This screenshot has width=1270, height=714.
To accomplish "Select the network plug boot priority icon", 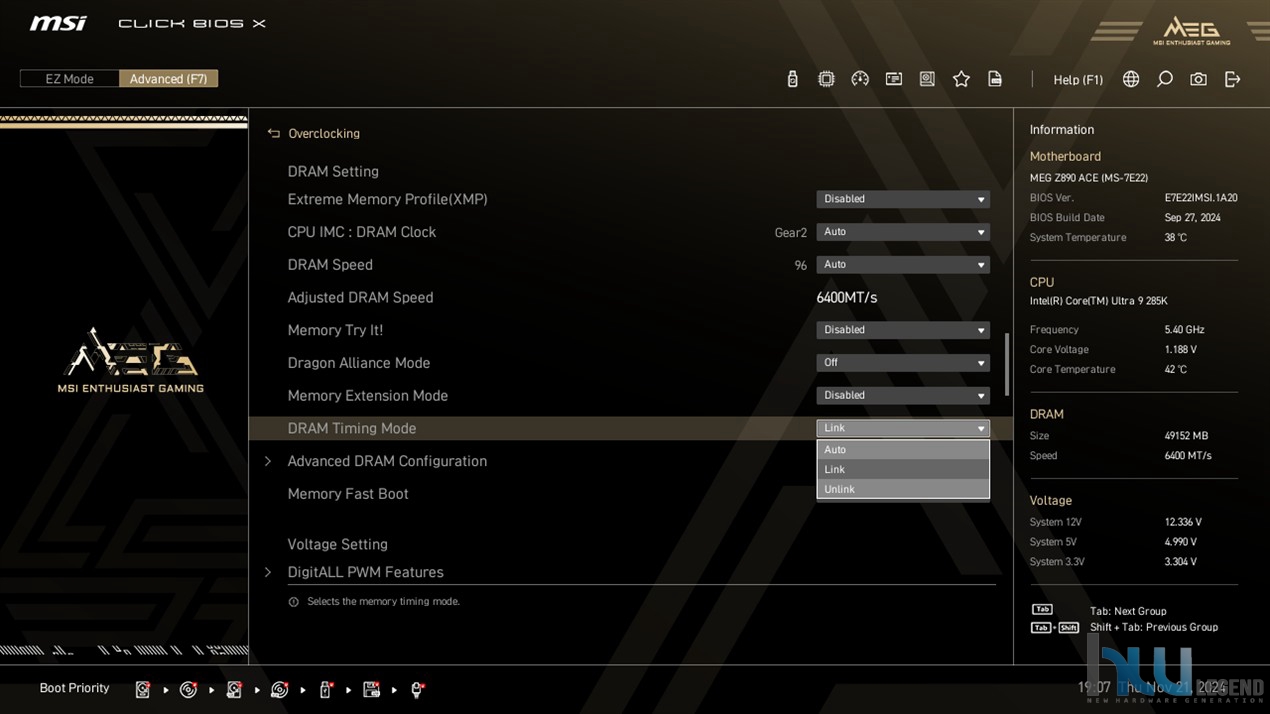I will tap(417, 689).
